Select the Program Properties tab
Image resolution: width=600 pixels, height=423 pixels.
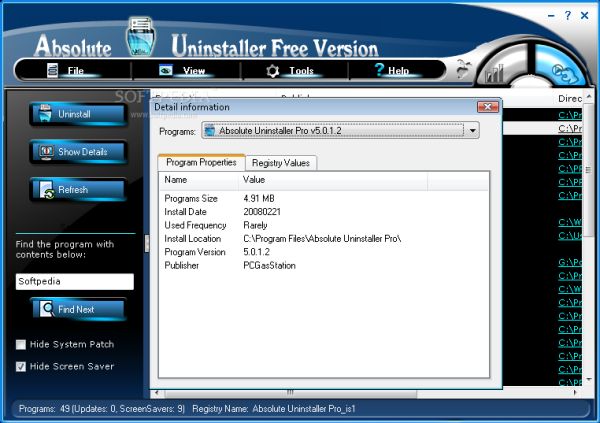tap(201, 162)
